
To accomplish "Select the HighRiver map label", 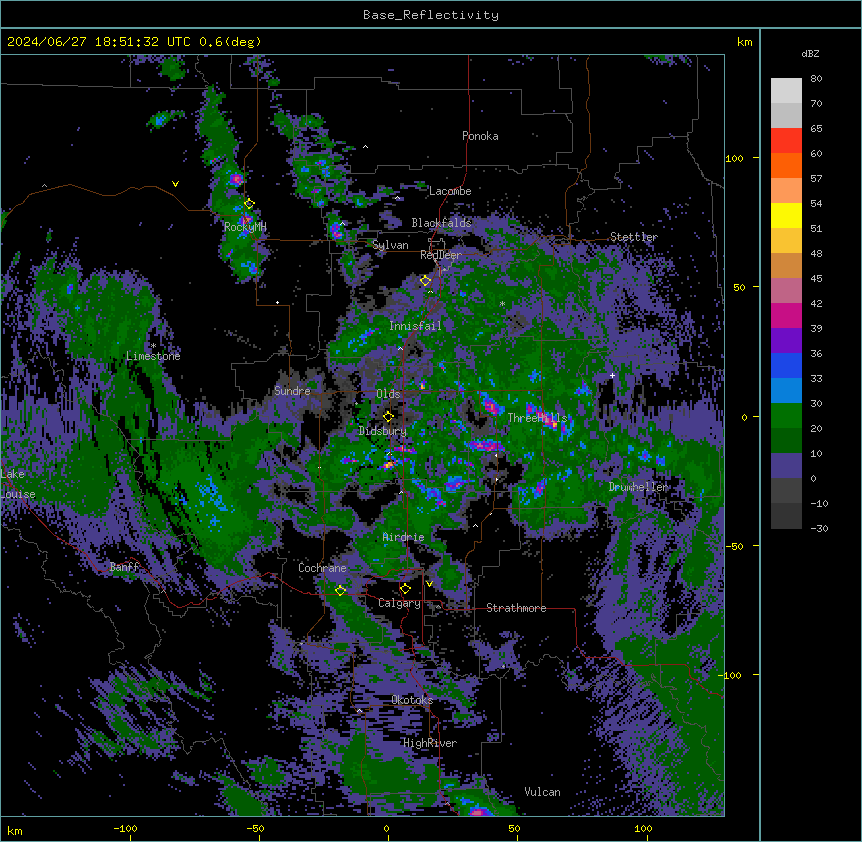I will pos(430,743).
